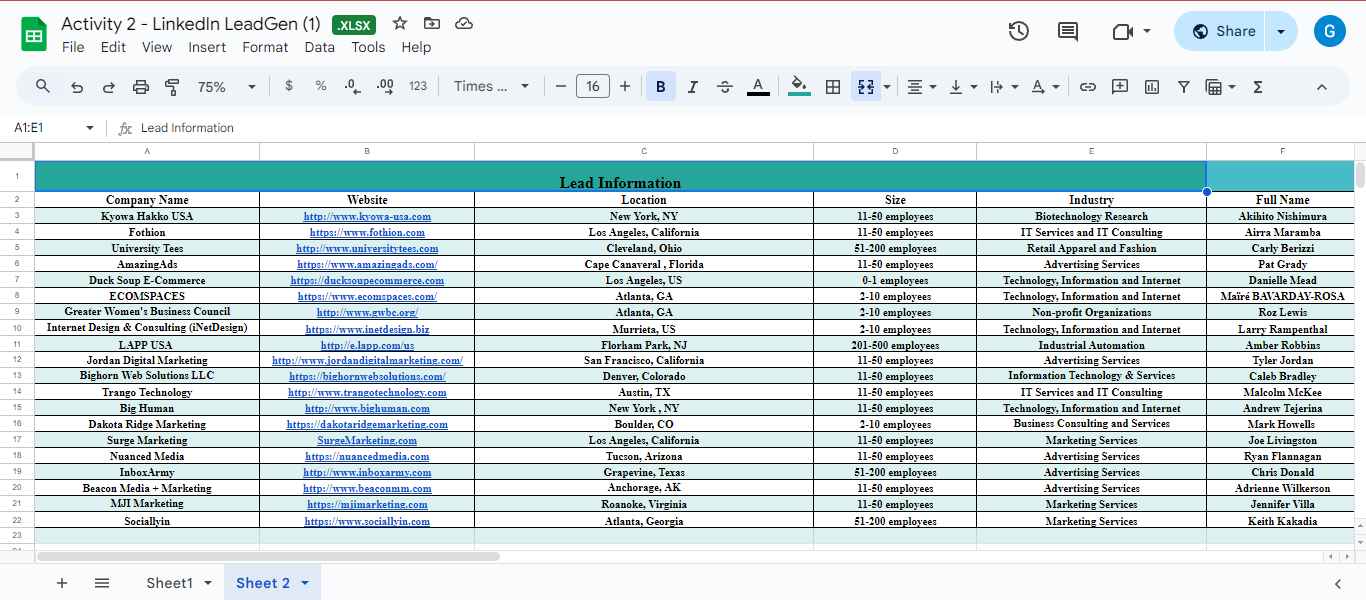Open vertical align dropdown
The image size is (1366, 600).
[x=962, y=87]
